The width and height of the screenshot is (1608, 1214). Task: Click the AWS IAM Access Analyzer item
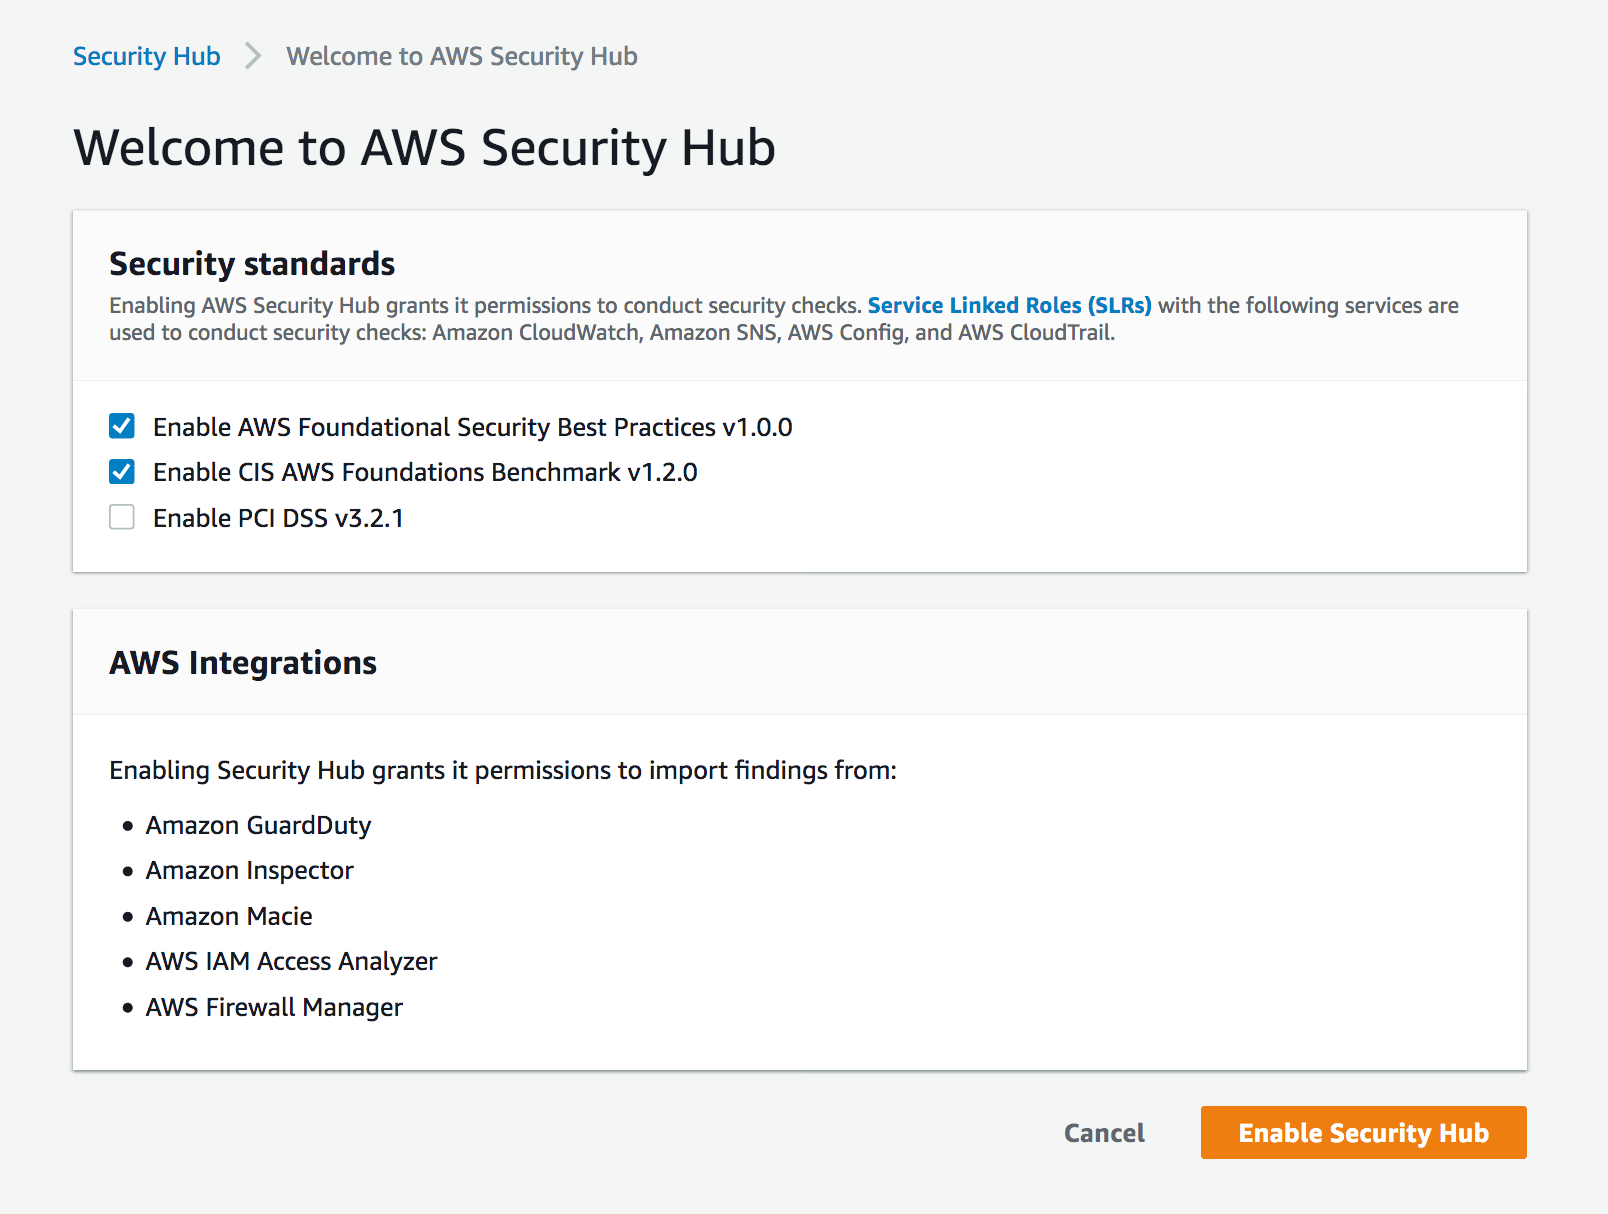tap(291, 961)
